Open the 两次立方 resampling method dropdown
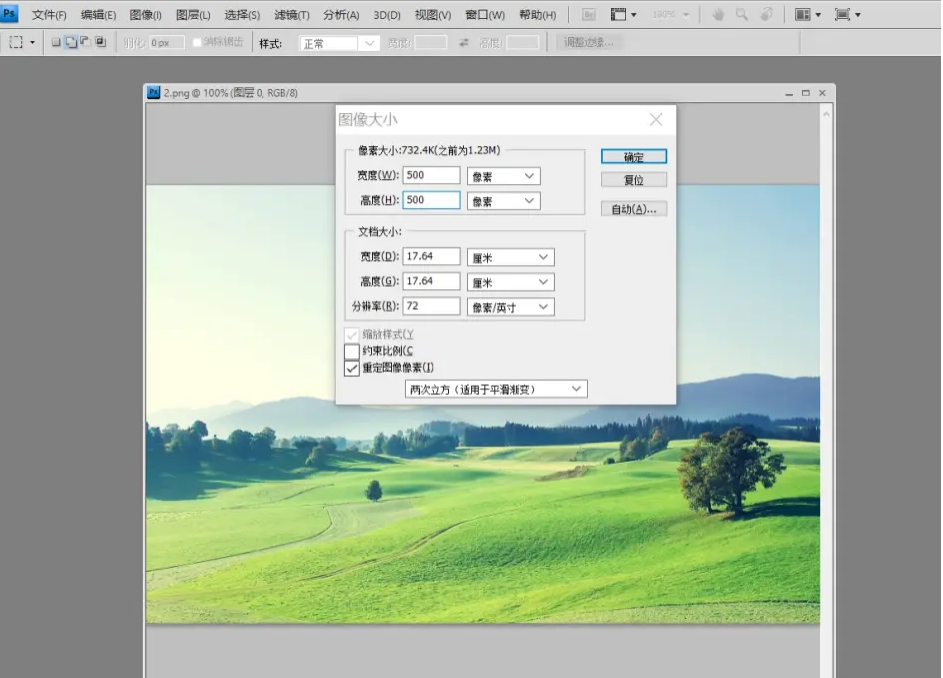 496,389
